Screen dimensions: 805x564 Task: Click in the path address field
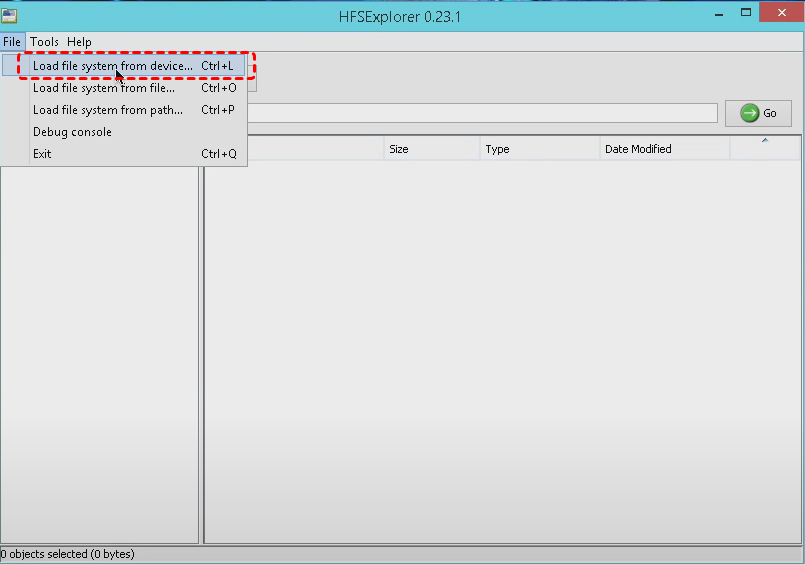click(x=480, y=113)
